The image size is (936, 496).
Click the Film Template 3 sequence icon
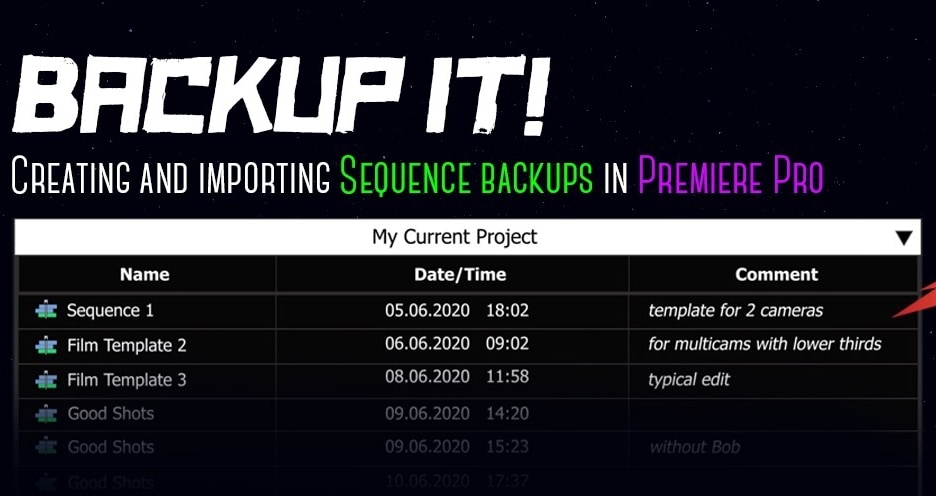point(46,380)
